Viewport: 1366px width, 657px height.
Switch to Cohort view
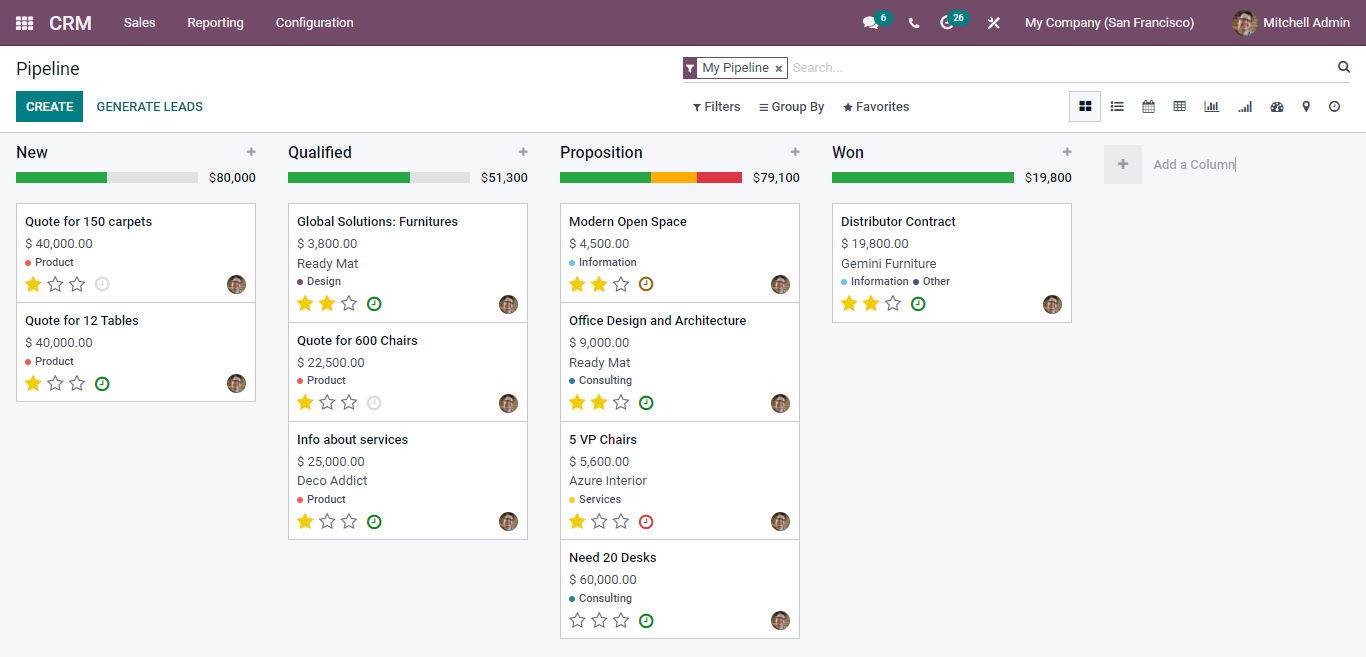[x=1244, y=107]
